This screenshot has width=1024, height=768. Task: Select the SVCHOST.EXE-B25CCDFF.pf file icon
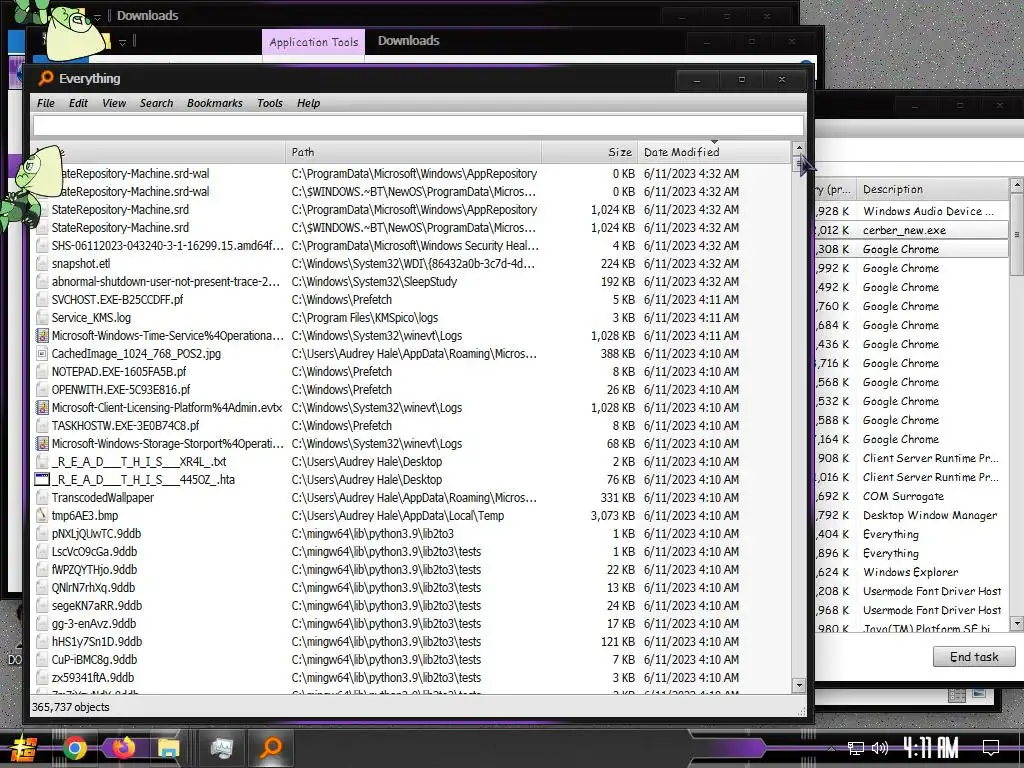click(42, 300)
